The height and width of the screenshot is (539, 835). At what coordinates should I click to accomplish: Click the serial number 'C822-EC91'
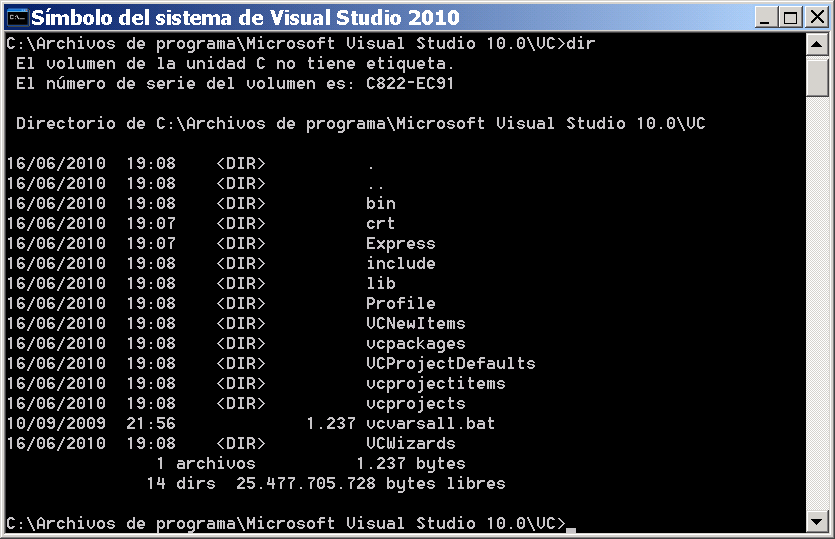point(410,84)
